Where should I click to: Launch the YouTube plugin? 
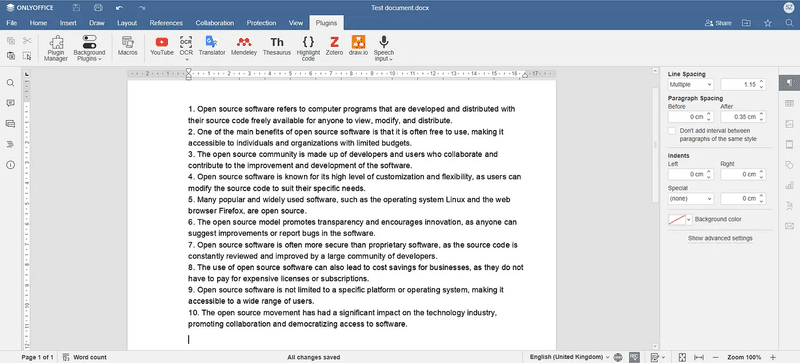pyautogui.click(x=162, y=46)
